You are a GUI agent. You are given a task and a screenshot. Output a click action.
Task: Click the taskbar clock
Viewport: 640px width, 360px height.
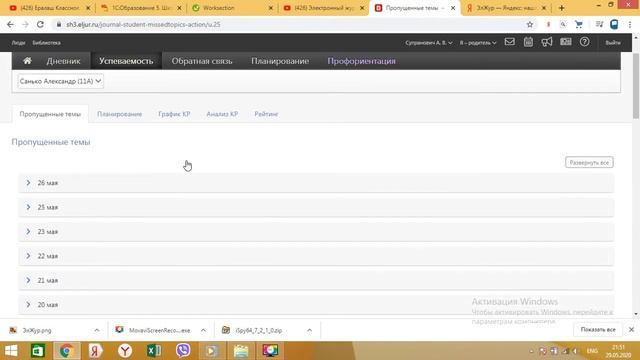coord(618,351)
